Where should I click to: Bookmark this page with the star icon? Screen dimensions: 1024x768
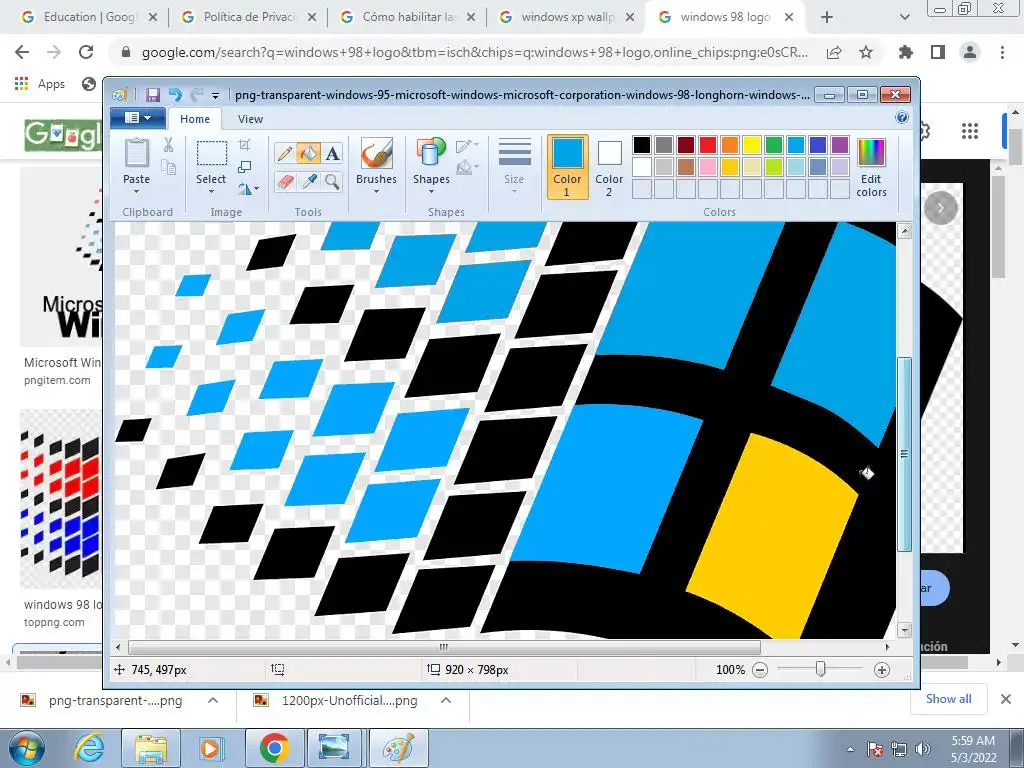[x=866, y=52]
